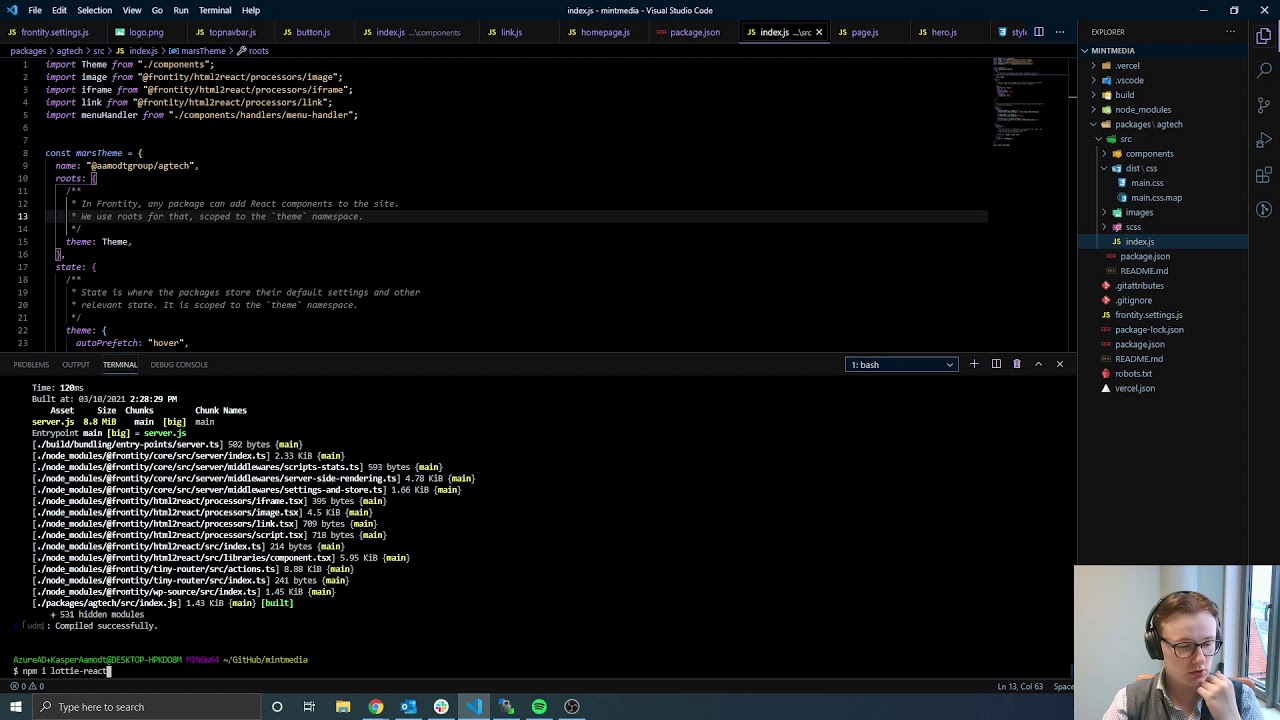This screenshot has width=1280, height=720.
Task: Split the editor to the right
Action: [1038, 32]
